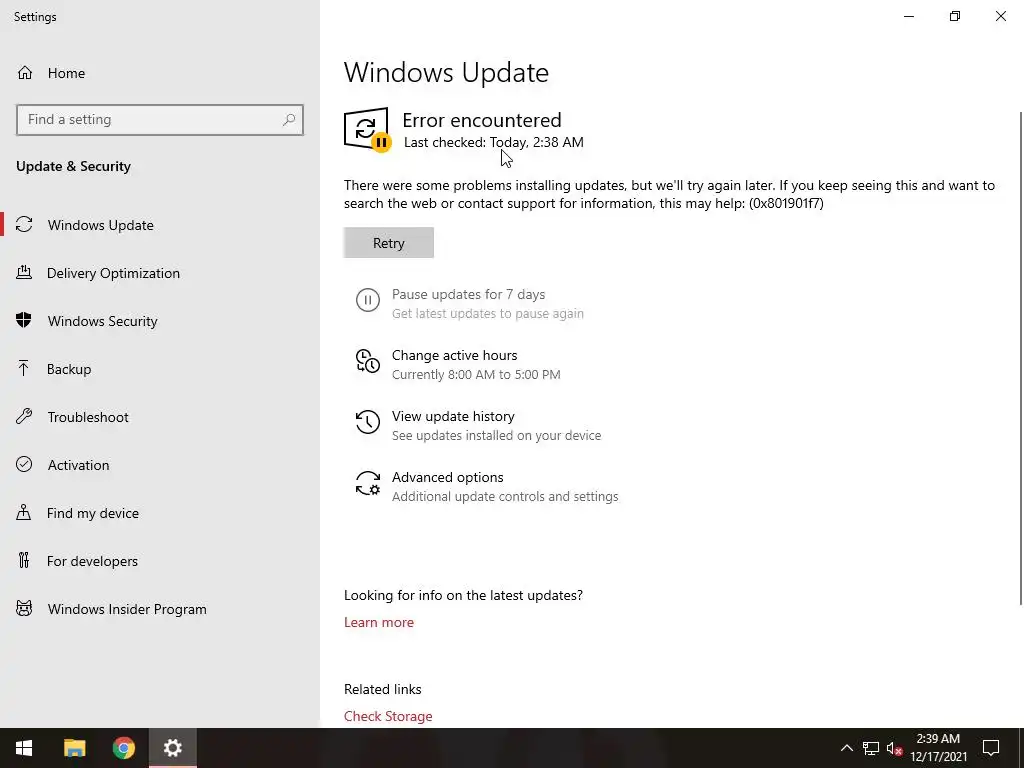Click the Related links heading
The width and height of the screenshot is (1024, 768).
[x=383, y=690]
